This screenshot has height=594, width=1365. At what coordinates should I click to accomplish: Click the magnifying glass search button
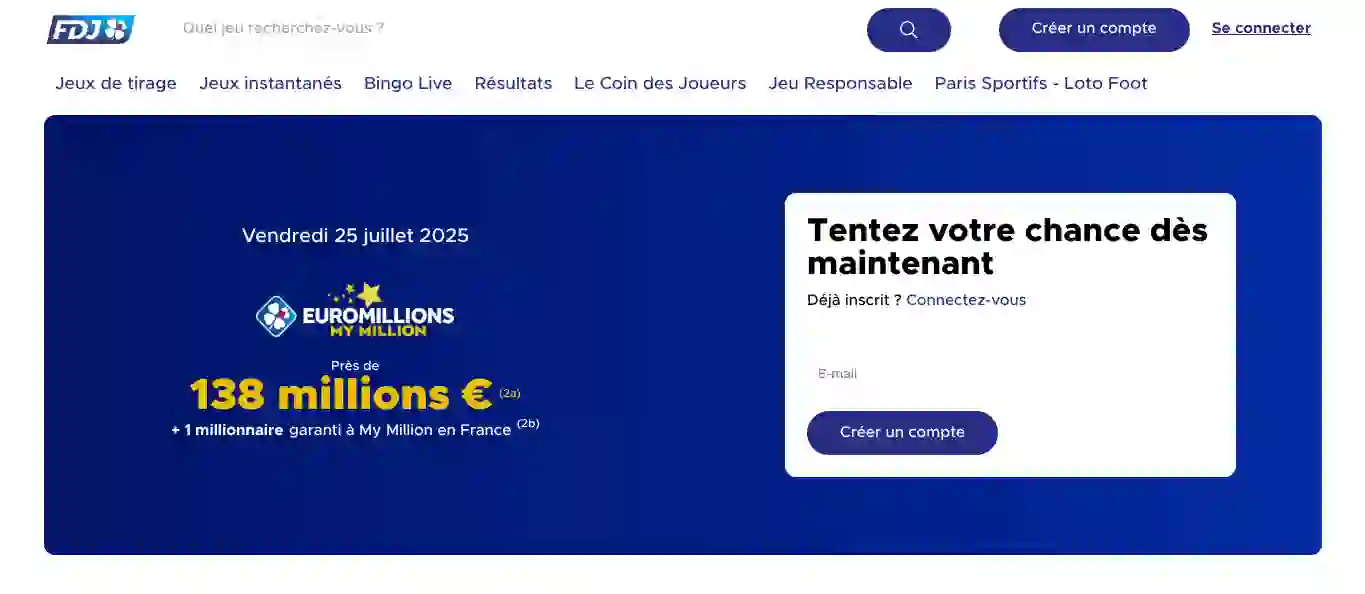[908, 30]
